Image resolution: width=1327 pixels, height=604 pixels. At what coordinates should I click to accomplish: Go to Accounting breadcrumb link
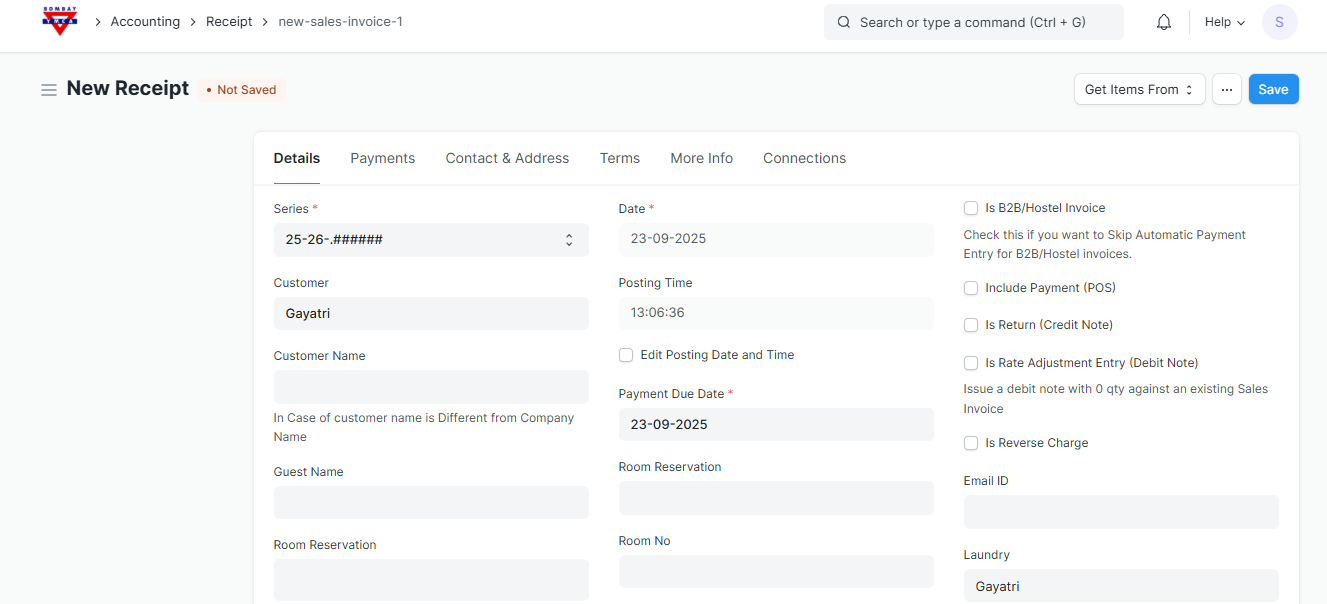point(145,21)
